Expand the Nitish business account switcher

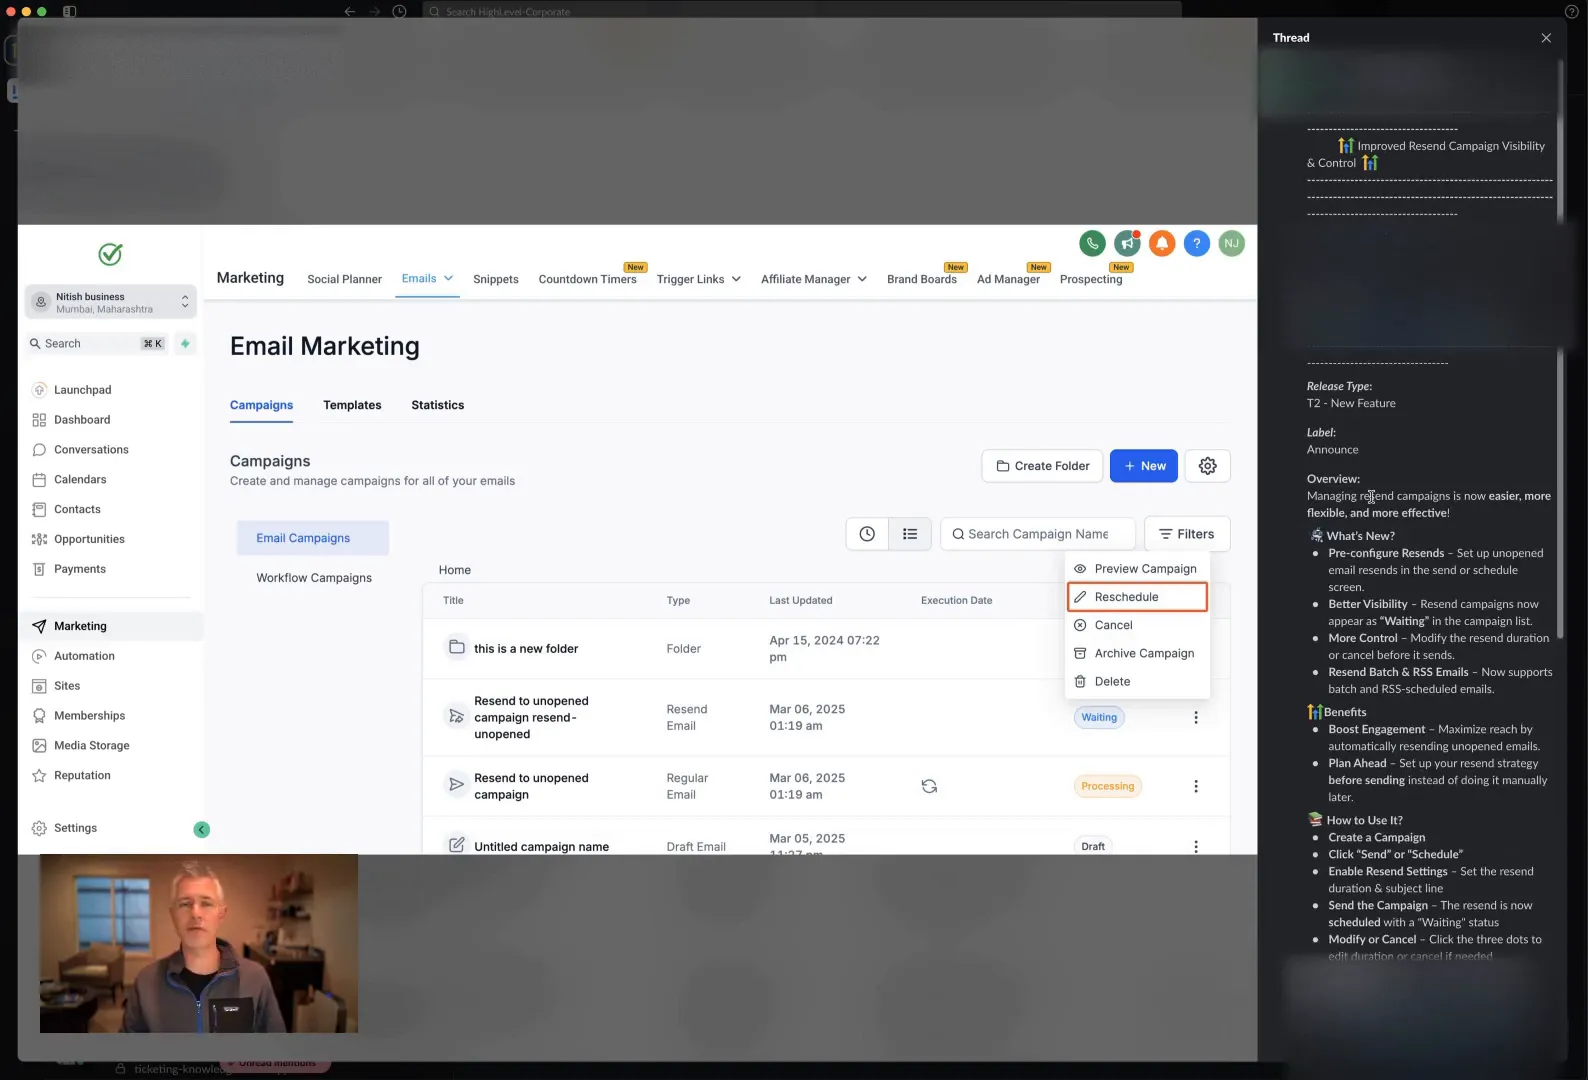pyautogui.click(x=110, y=302)
